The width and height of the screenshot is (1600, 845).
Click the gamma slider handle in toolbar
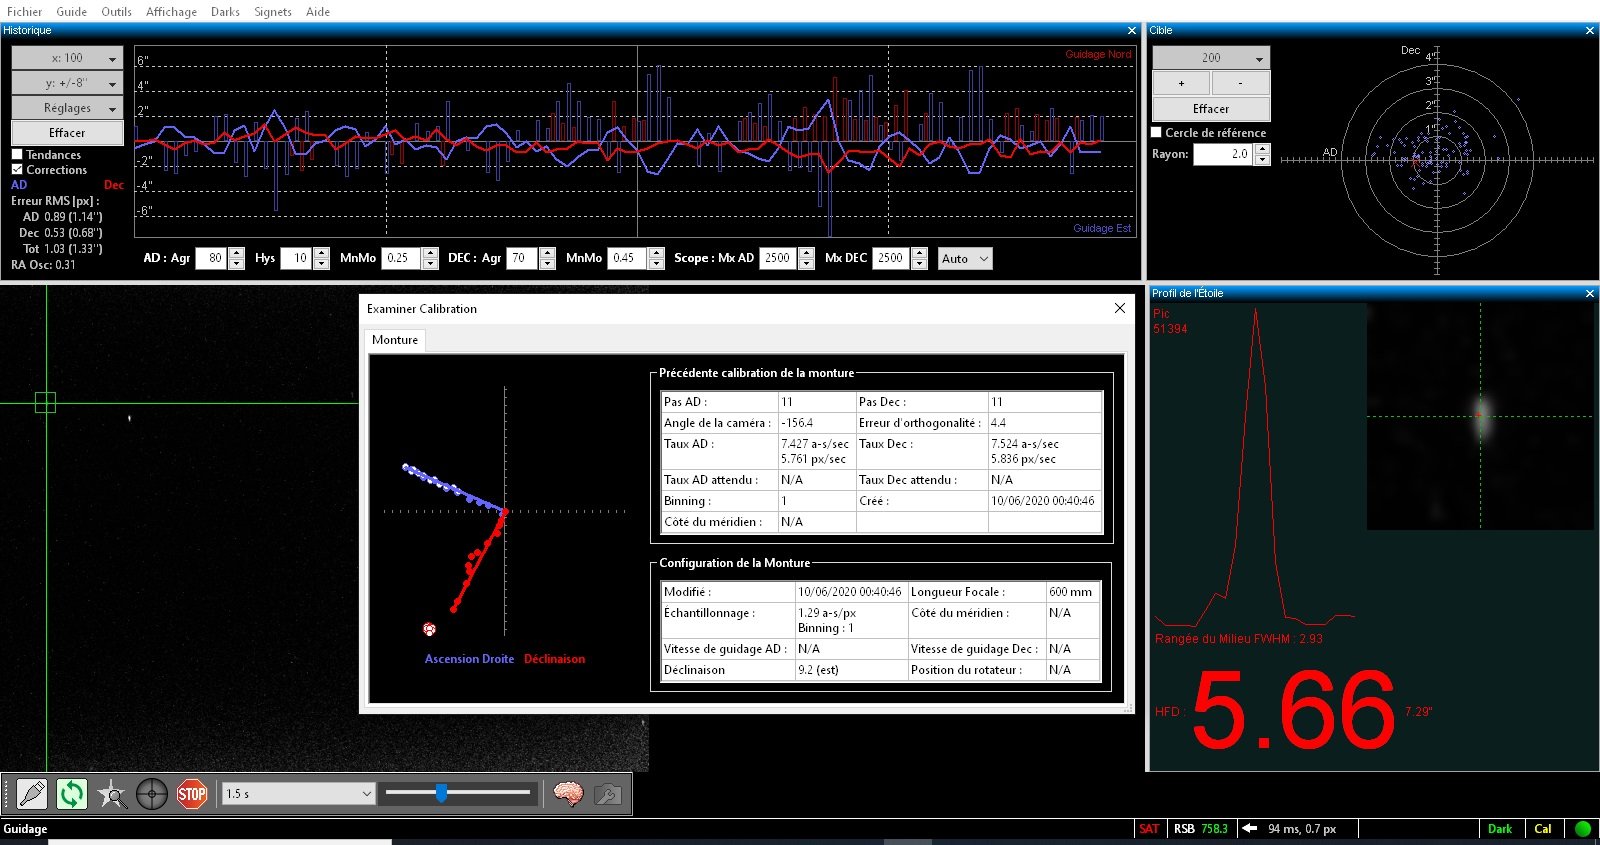[x=441, y=793]
